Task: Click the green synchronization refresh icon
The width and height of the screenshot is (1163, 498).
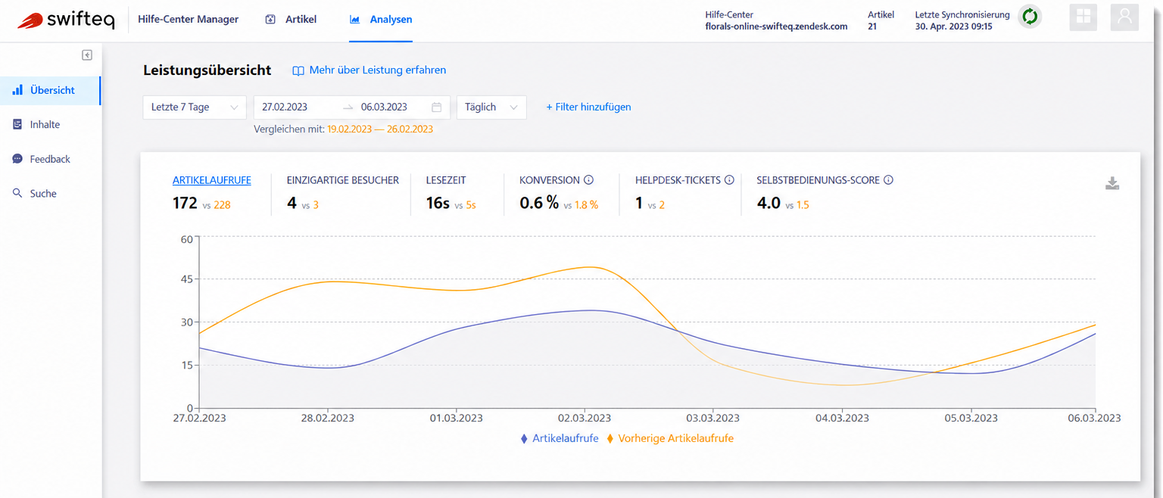Action: (x=1029, y=16)
